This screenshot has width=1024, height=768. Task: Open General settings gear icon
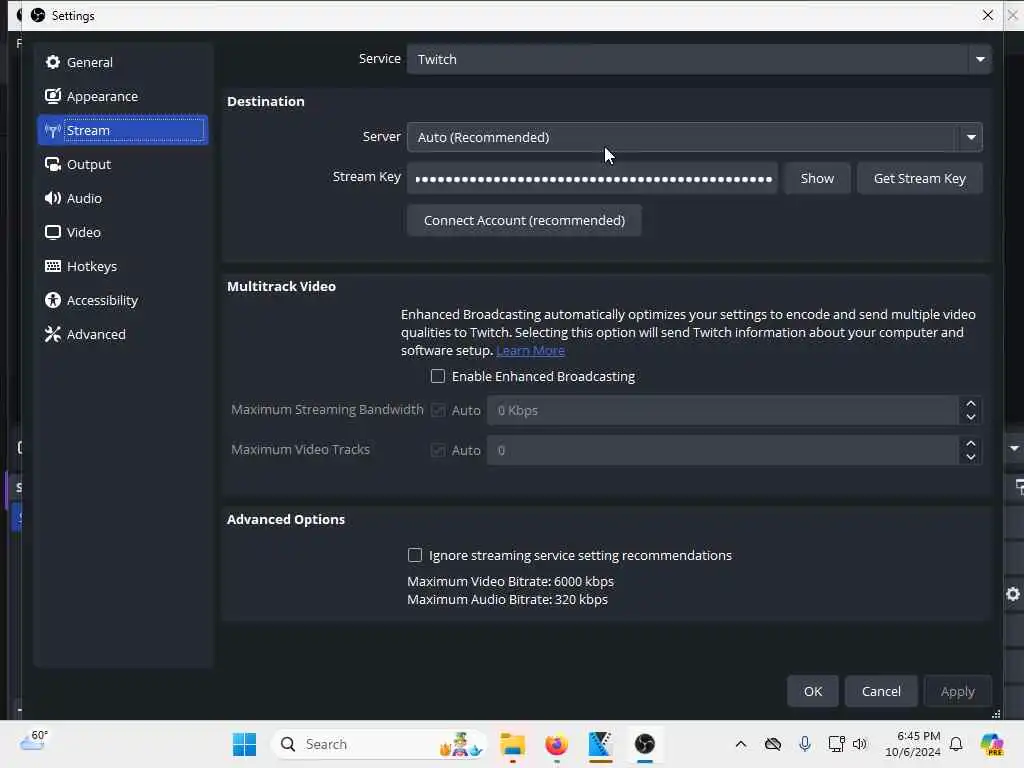pos(53,62)
